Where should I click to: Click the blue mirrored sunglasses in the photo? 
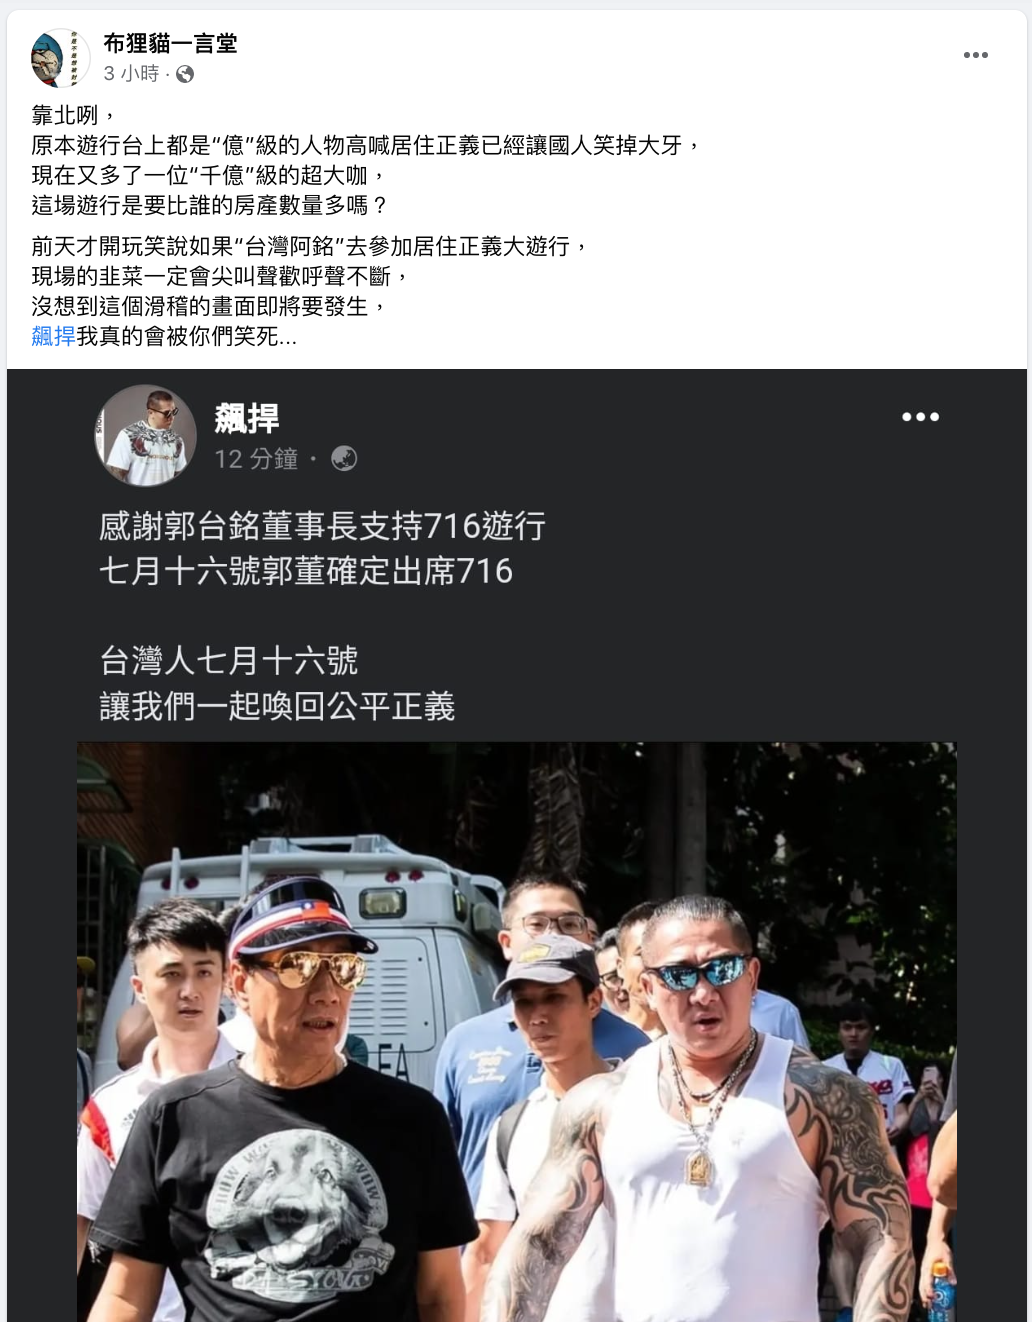pyautogui.click(x=697, y=972)
